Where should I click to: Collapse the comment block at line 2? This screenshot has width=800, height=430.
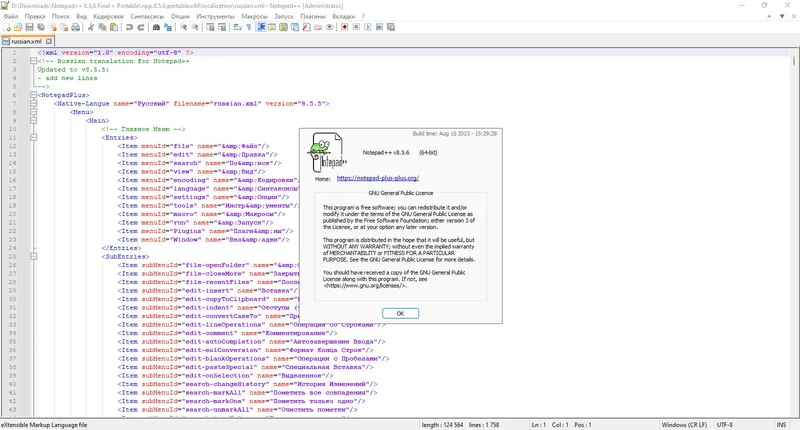click(33, 61)
